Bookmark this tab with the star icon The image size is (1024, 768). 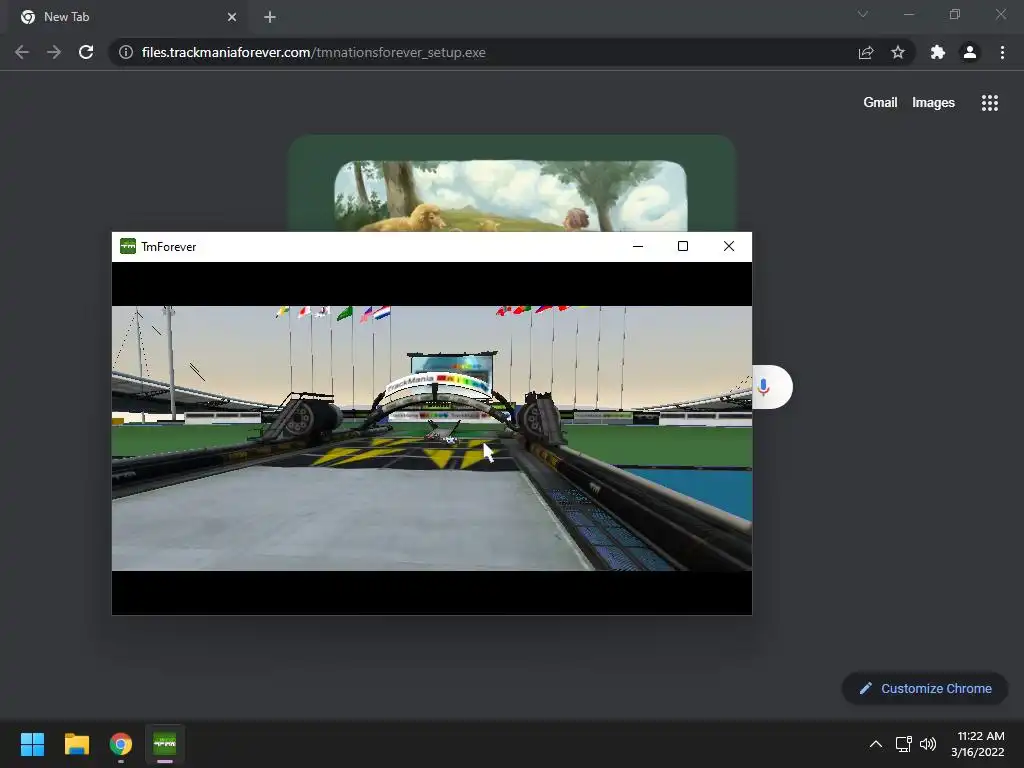point(898,52)
